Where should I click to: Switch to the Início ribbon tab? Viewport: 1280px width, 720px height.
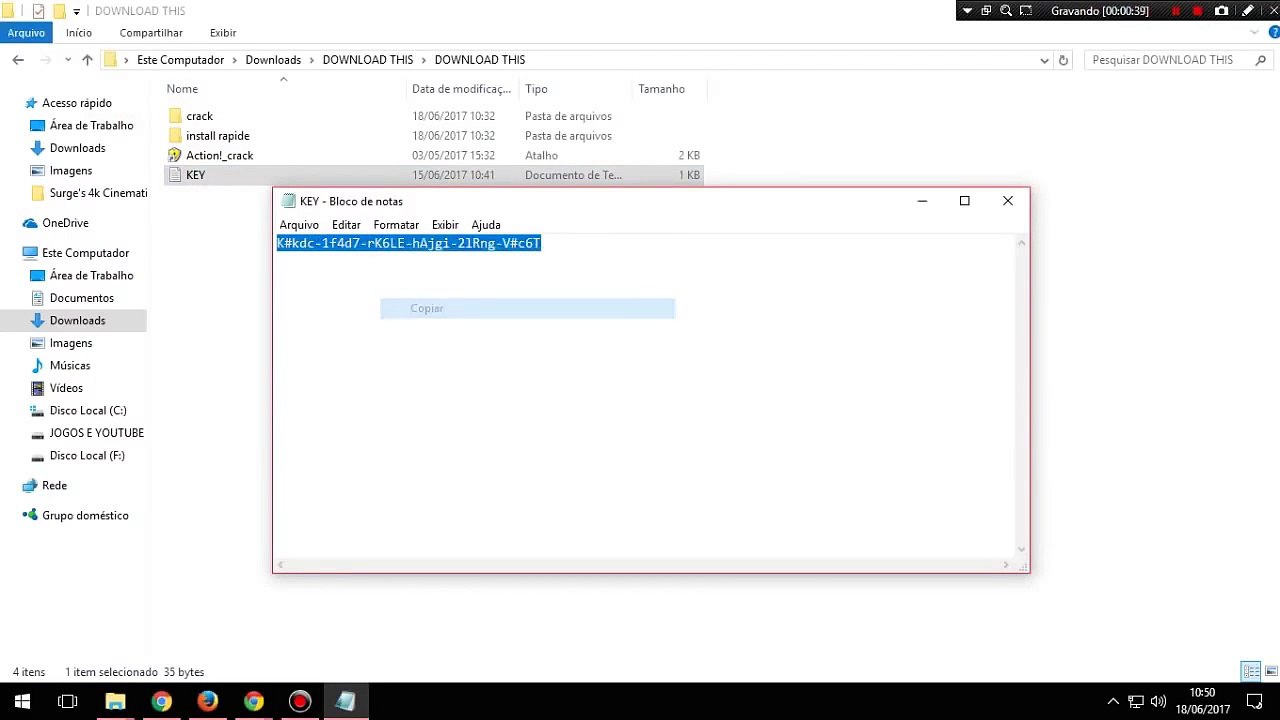[x=79, y=33]
